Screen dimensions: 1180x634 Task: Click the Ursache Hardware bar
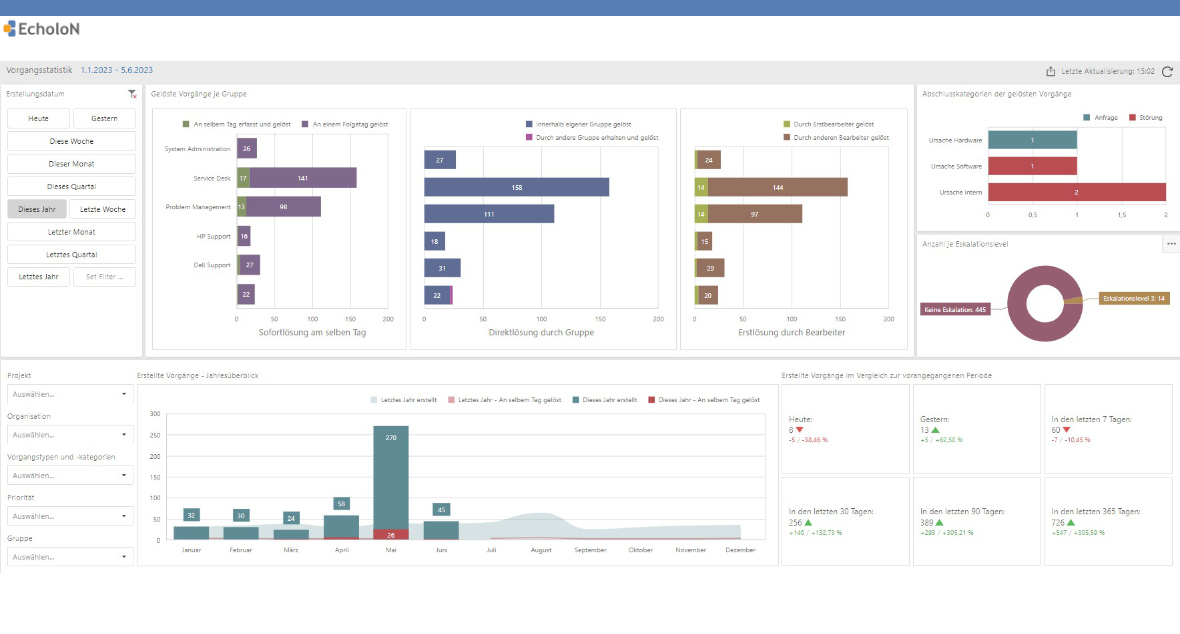[x=1032, y=140]
